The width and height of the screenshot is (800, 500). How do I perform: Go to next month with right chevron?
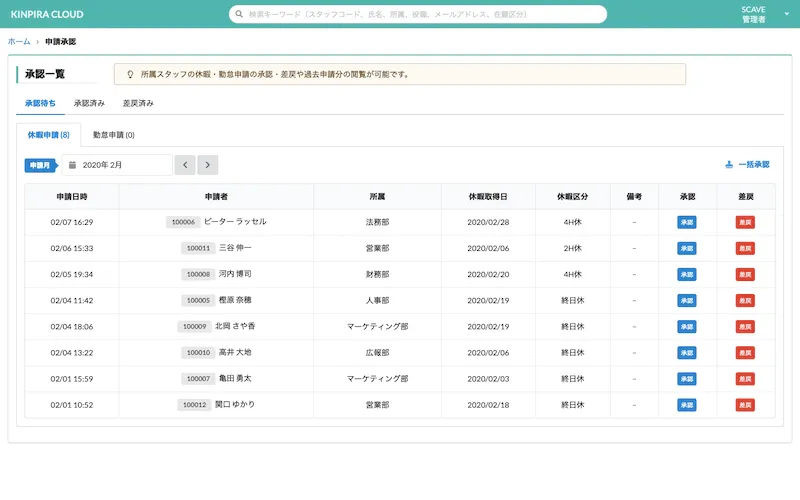click(207, 165)
